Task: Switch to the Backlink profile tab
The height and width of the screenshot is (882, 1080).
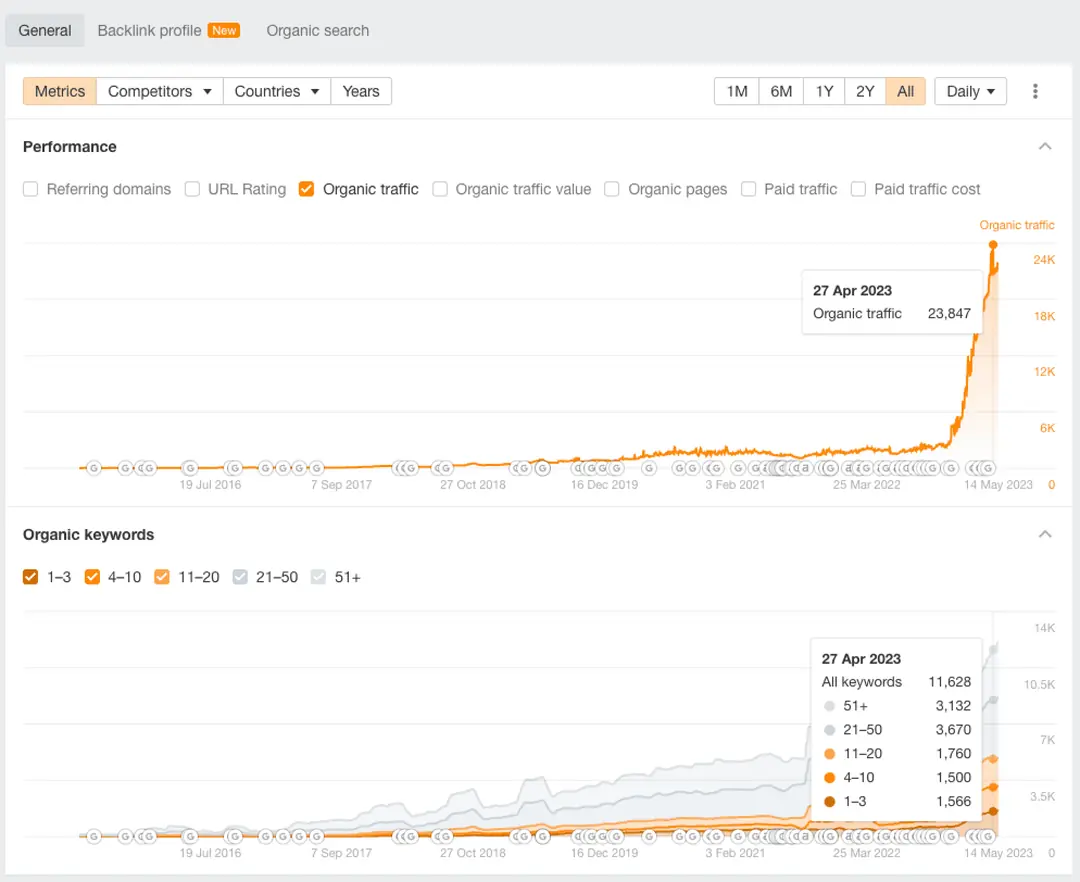Action: point(150,30)
